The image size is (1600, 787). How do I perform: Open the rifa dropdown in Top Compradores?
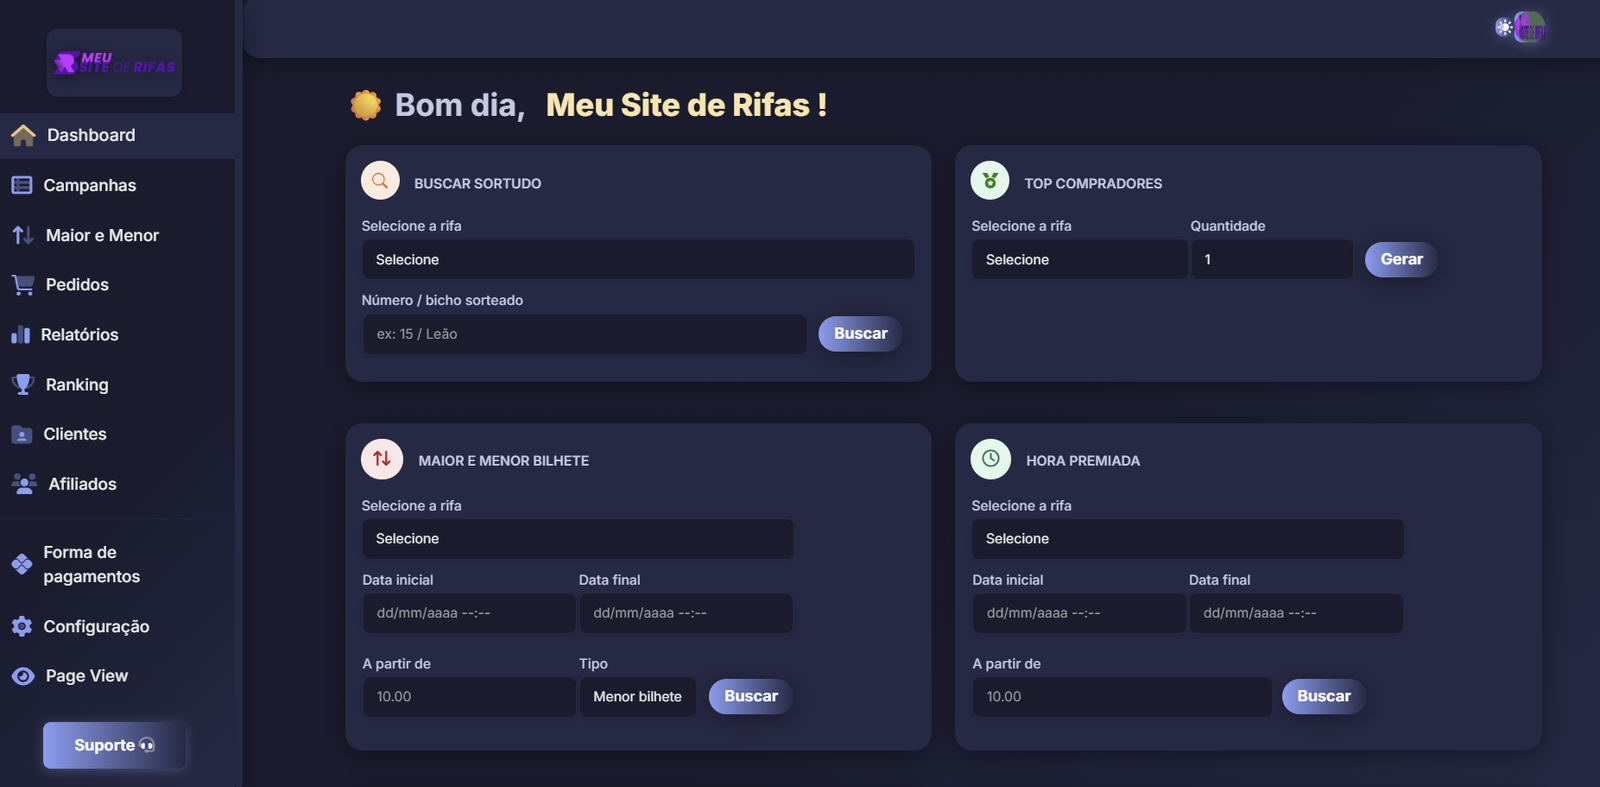point(1079,259)
